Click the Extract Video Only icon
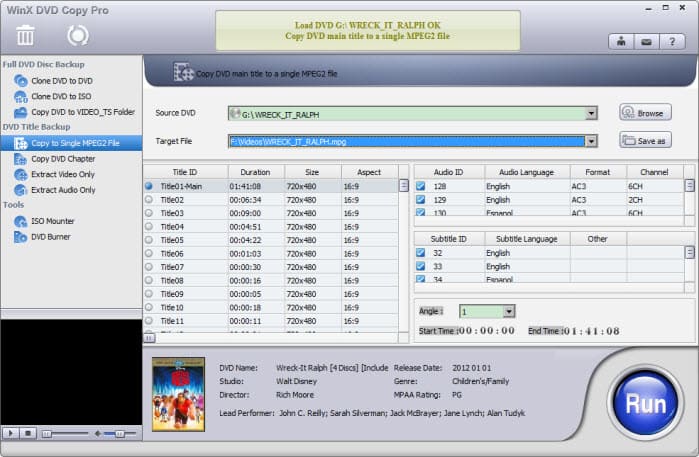Screen dimensions: 699x457 click(x=21, y=174)
